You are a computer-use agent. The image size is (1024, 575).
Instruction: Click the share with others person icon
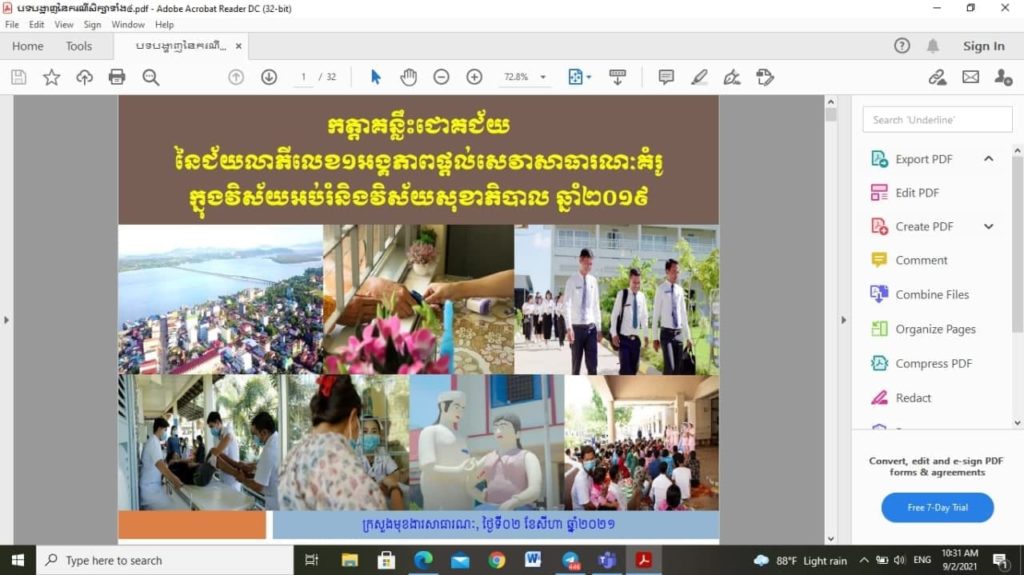[1003, 77]
